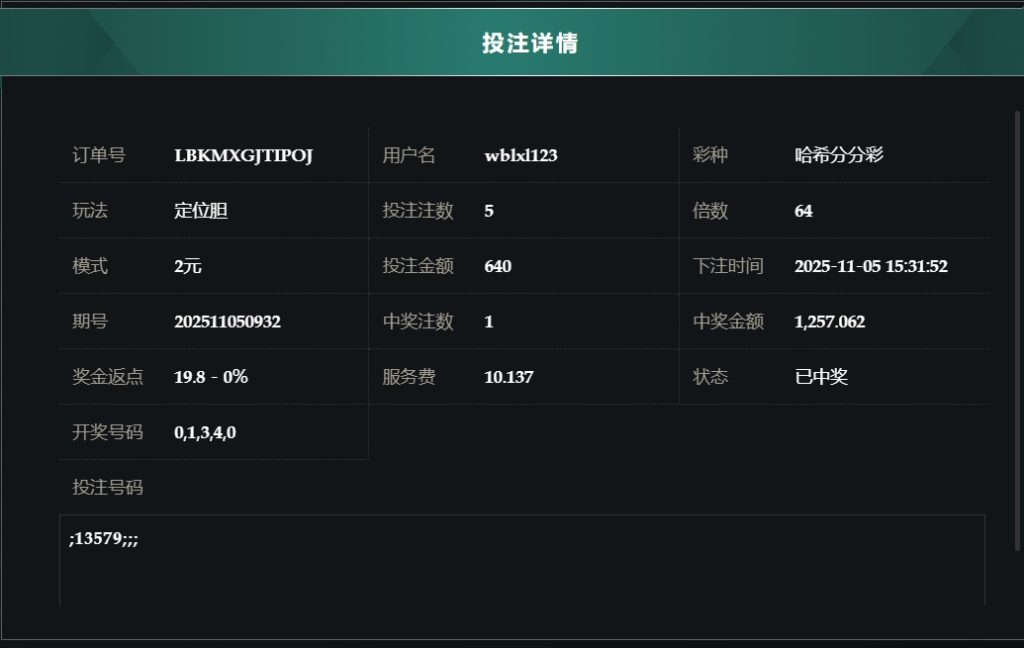Click the winning amount 1,257.062
The image size is (1024, 648).
[829, 322]
